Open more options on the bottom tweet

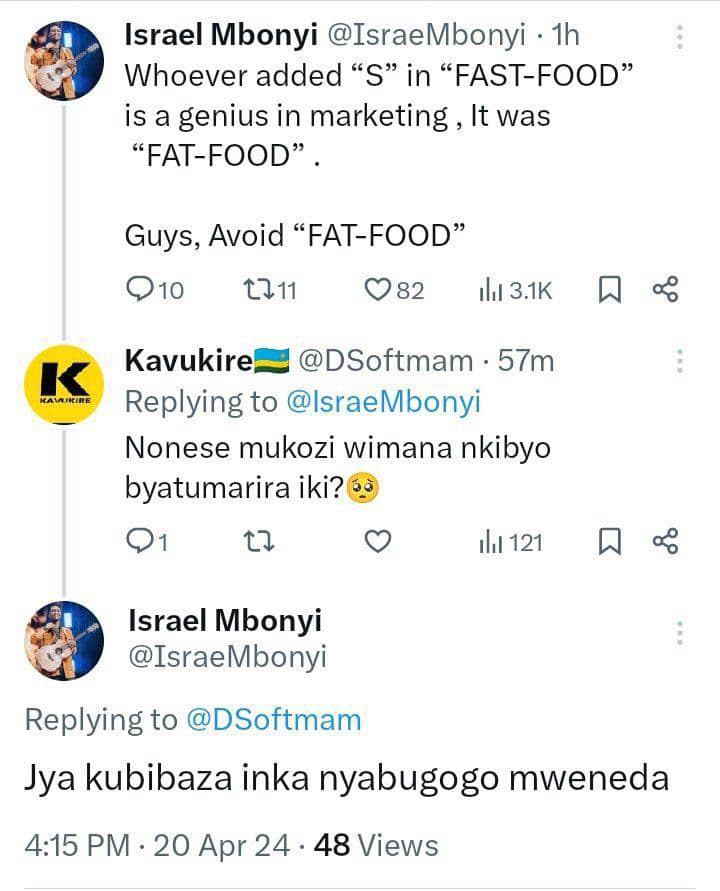click(x=680, y=633)
